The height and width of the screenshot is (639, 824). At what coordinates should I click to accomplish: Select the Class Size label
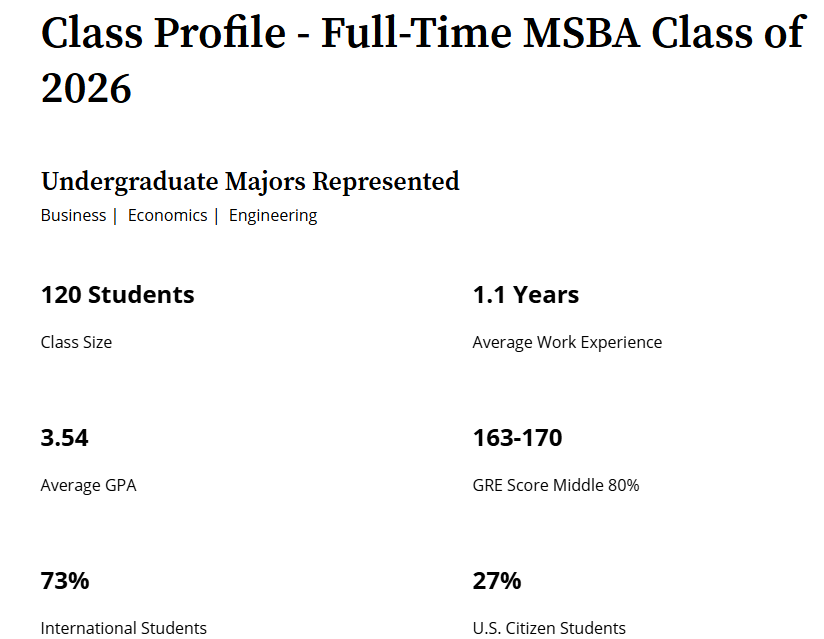click(x=76, y=342)
